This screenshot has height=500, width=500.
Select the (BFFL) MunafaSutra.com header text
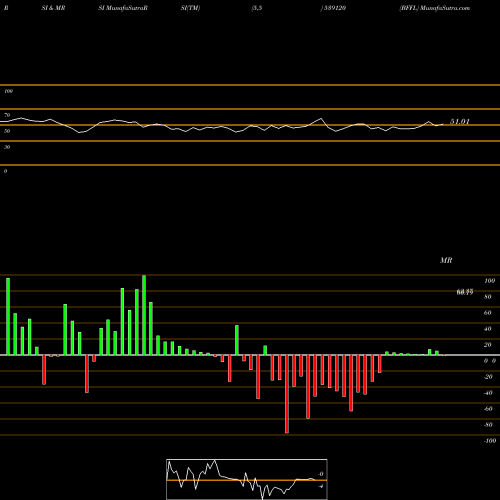click(435, 8)
